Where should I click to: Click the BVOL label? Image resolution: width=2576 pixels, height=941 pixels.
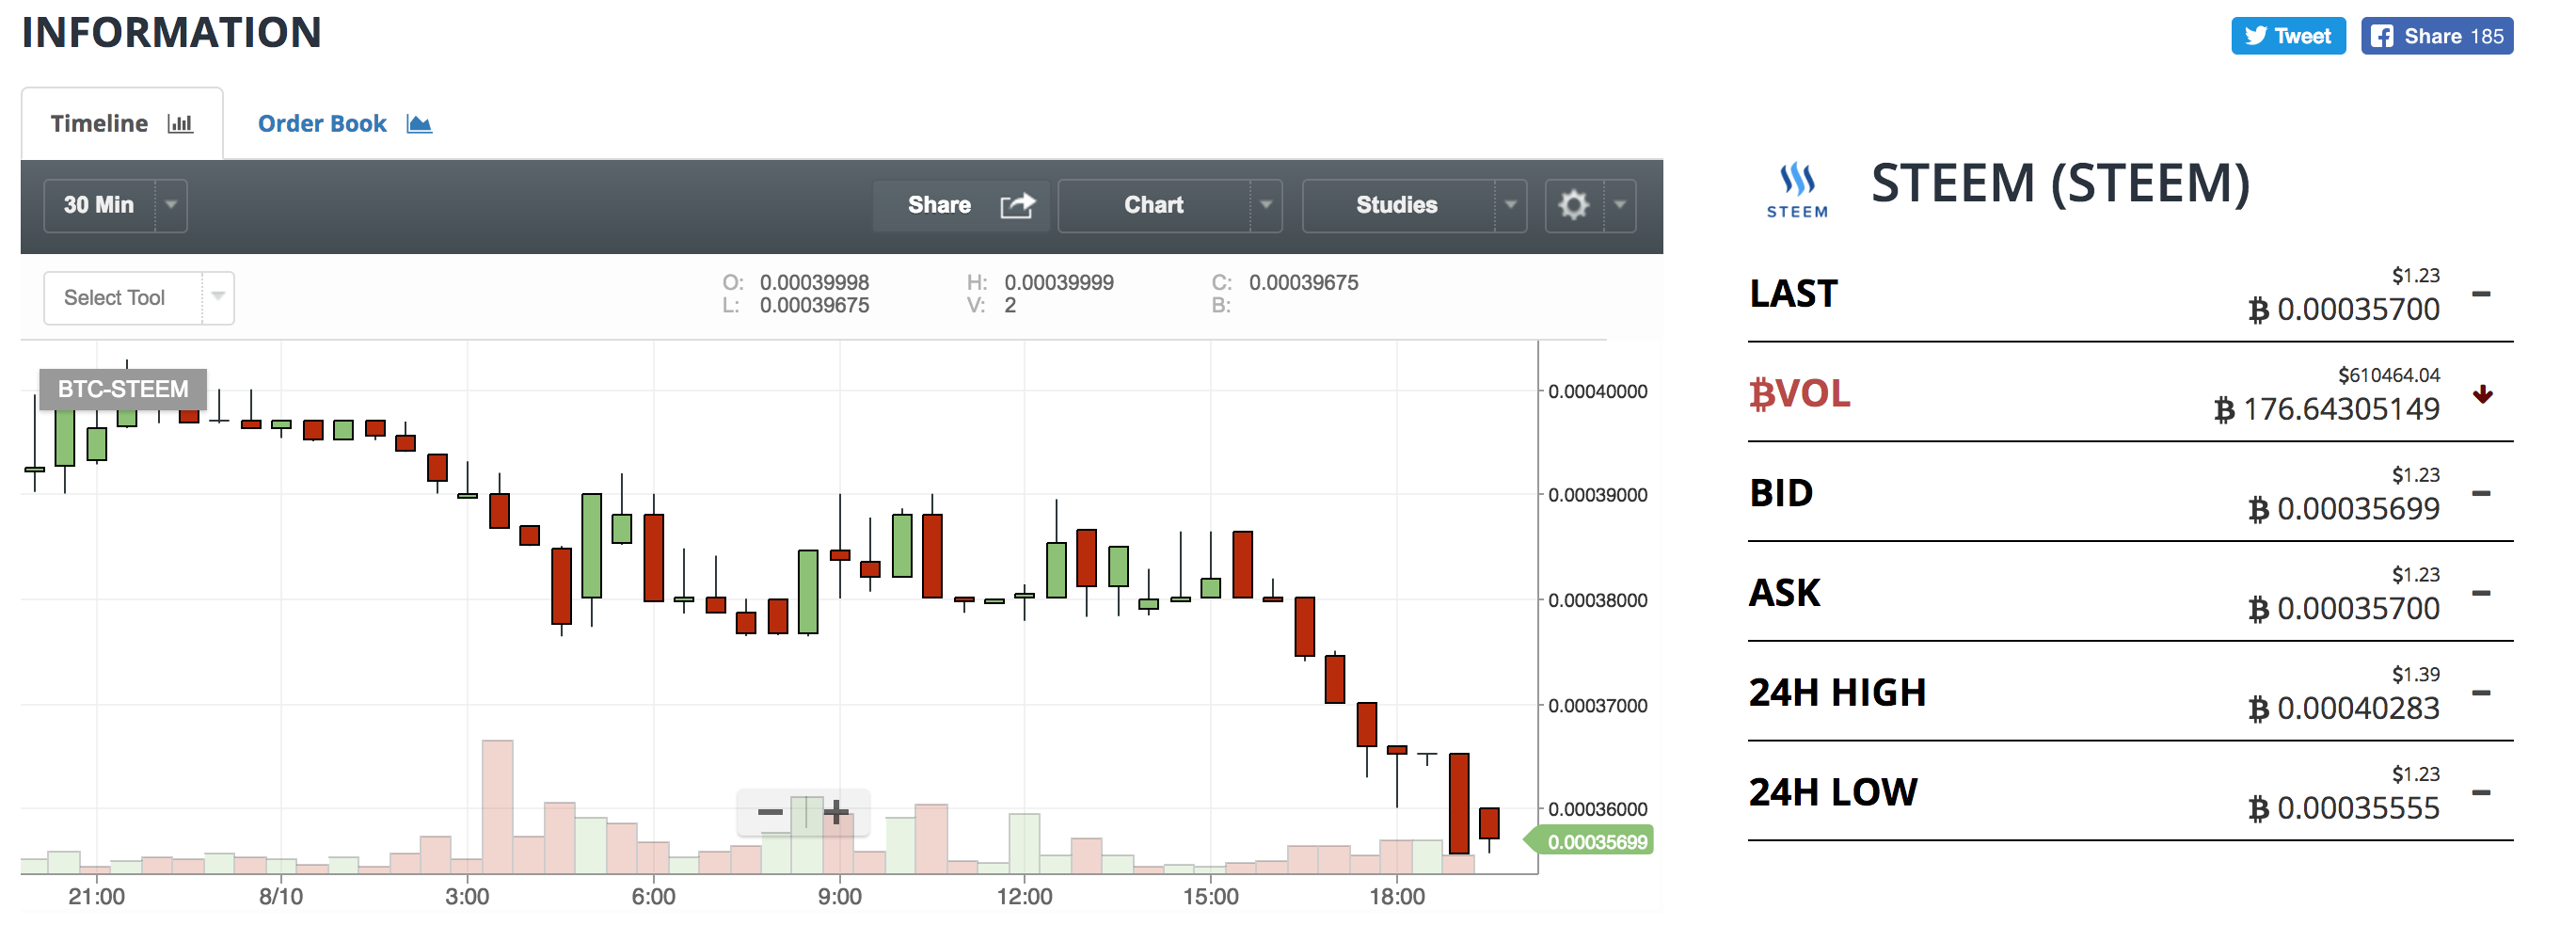pyautogui.click(x=1800, y=394)
